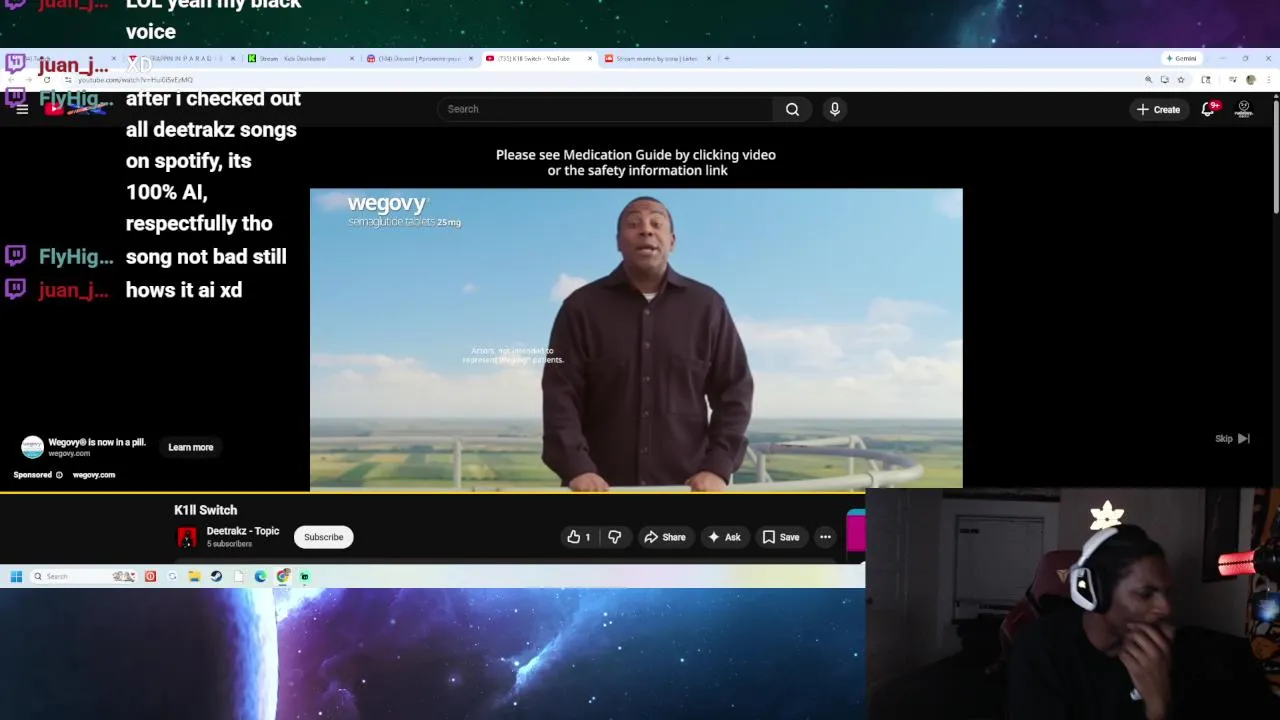Open Steam from the taskbar

[216, 576]
